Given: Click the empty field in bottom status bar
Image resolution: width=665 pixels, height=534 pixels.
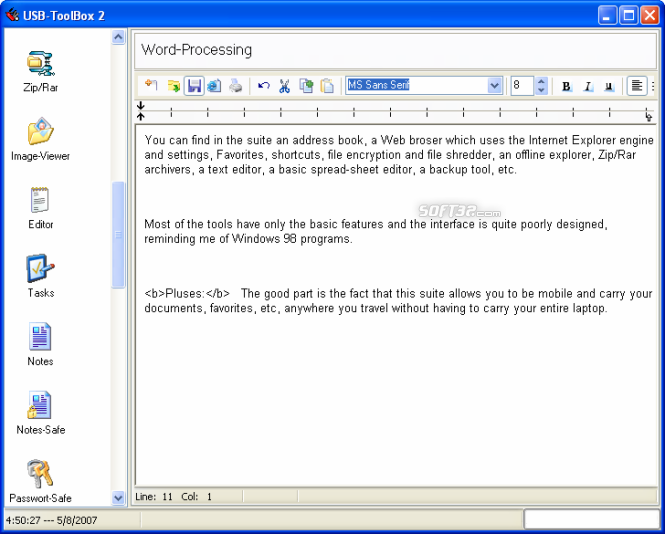Looking at the screenshot, I should pyautogui.click(x=591, y=519).
